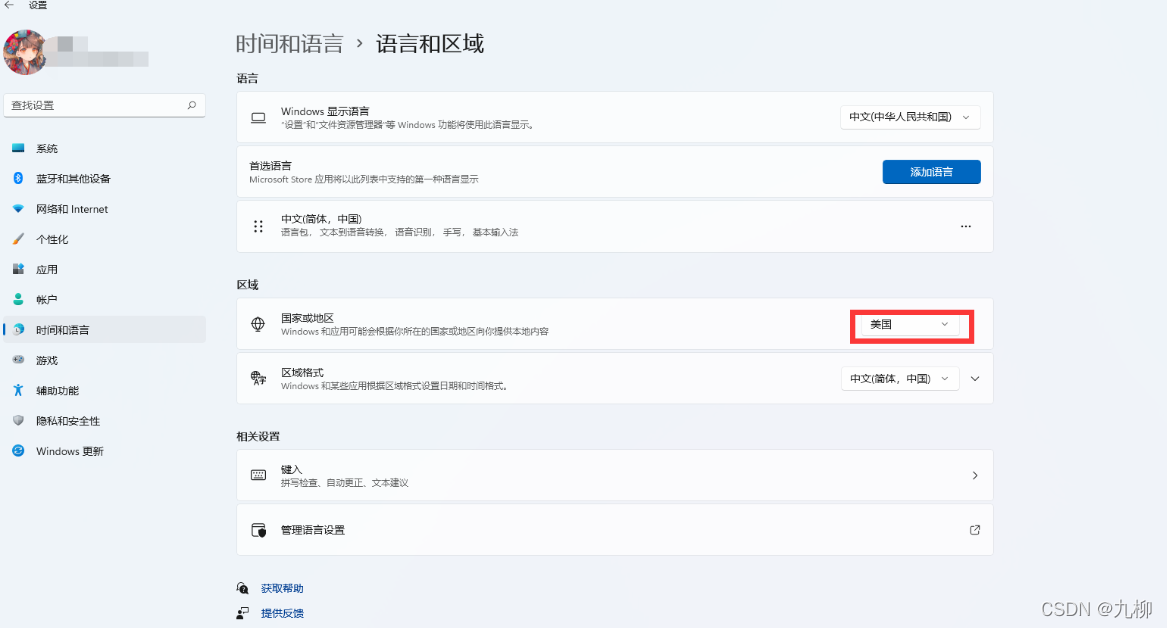Image resolution: width=1167 pixels, height=628 pixels.
Task: Open the 美国 country dropdown
Action: coord(909,324)
